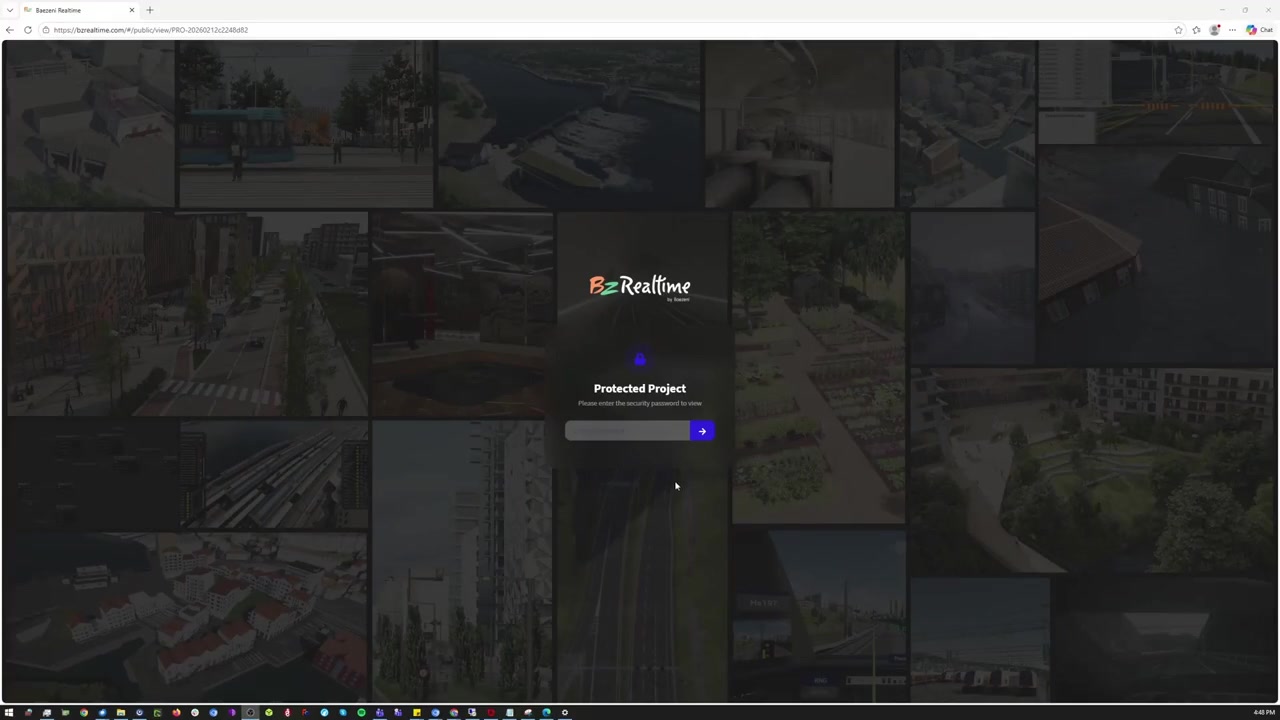Open the browser Settings and more menu

click(1232, 30)
